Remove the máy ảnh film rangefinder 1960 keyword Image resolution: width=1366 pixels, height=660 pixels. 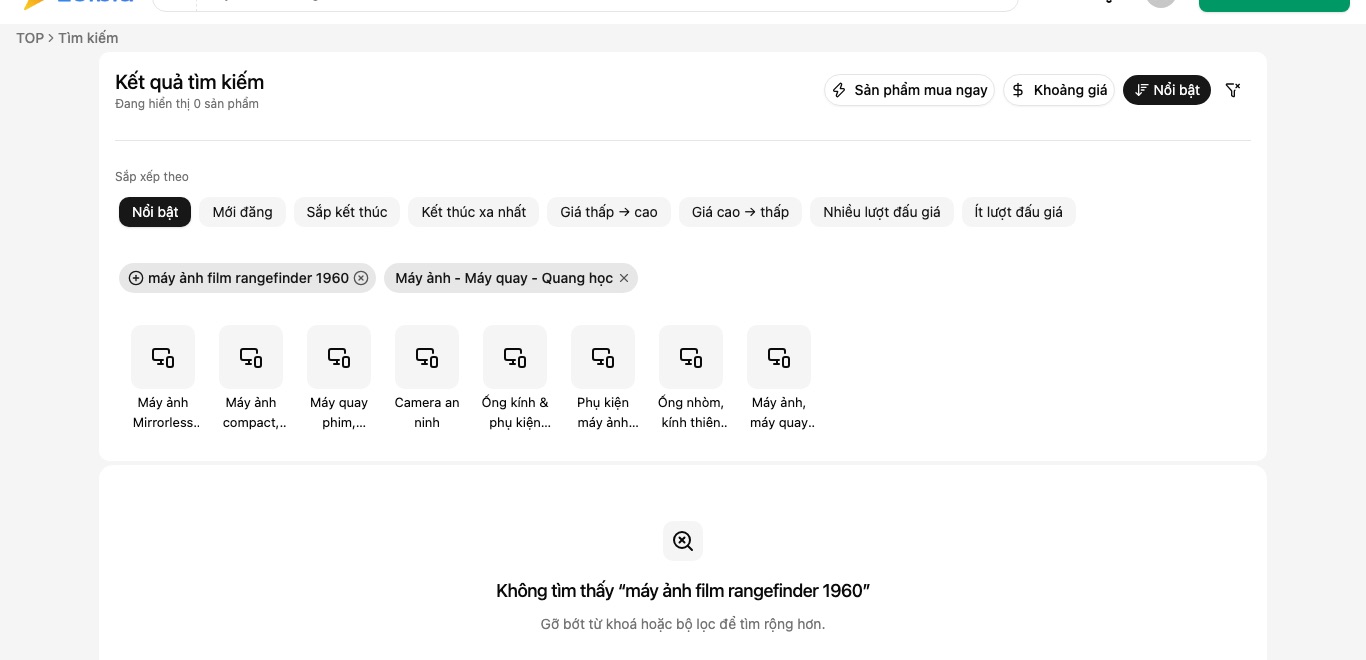[361, 278]
